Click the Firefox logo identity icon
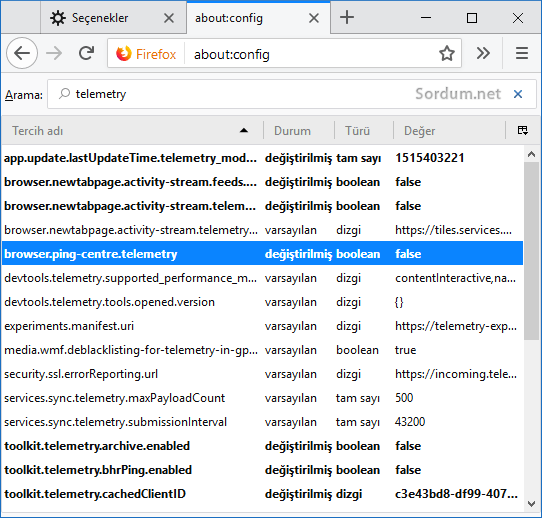Viewport: 542px width, 518px height. (x=123, y=54)
